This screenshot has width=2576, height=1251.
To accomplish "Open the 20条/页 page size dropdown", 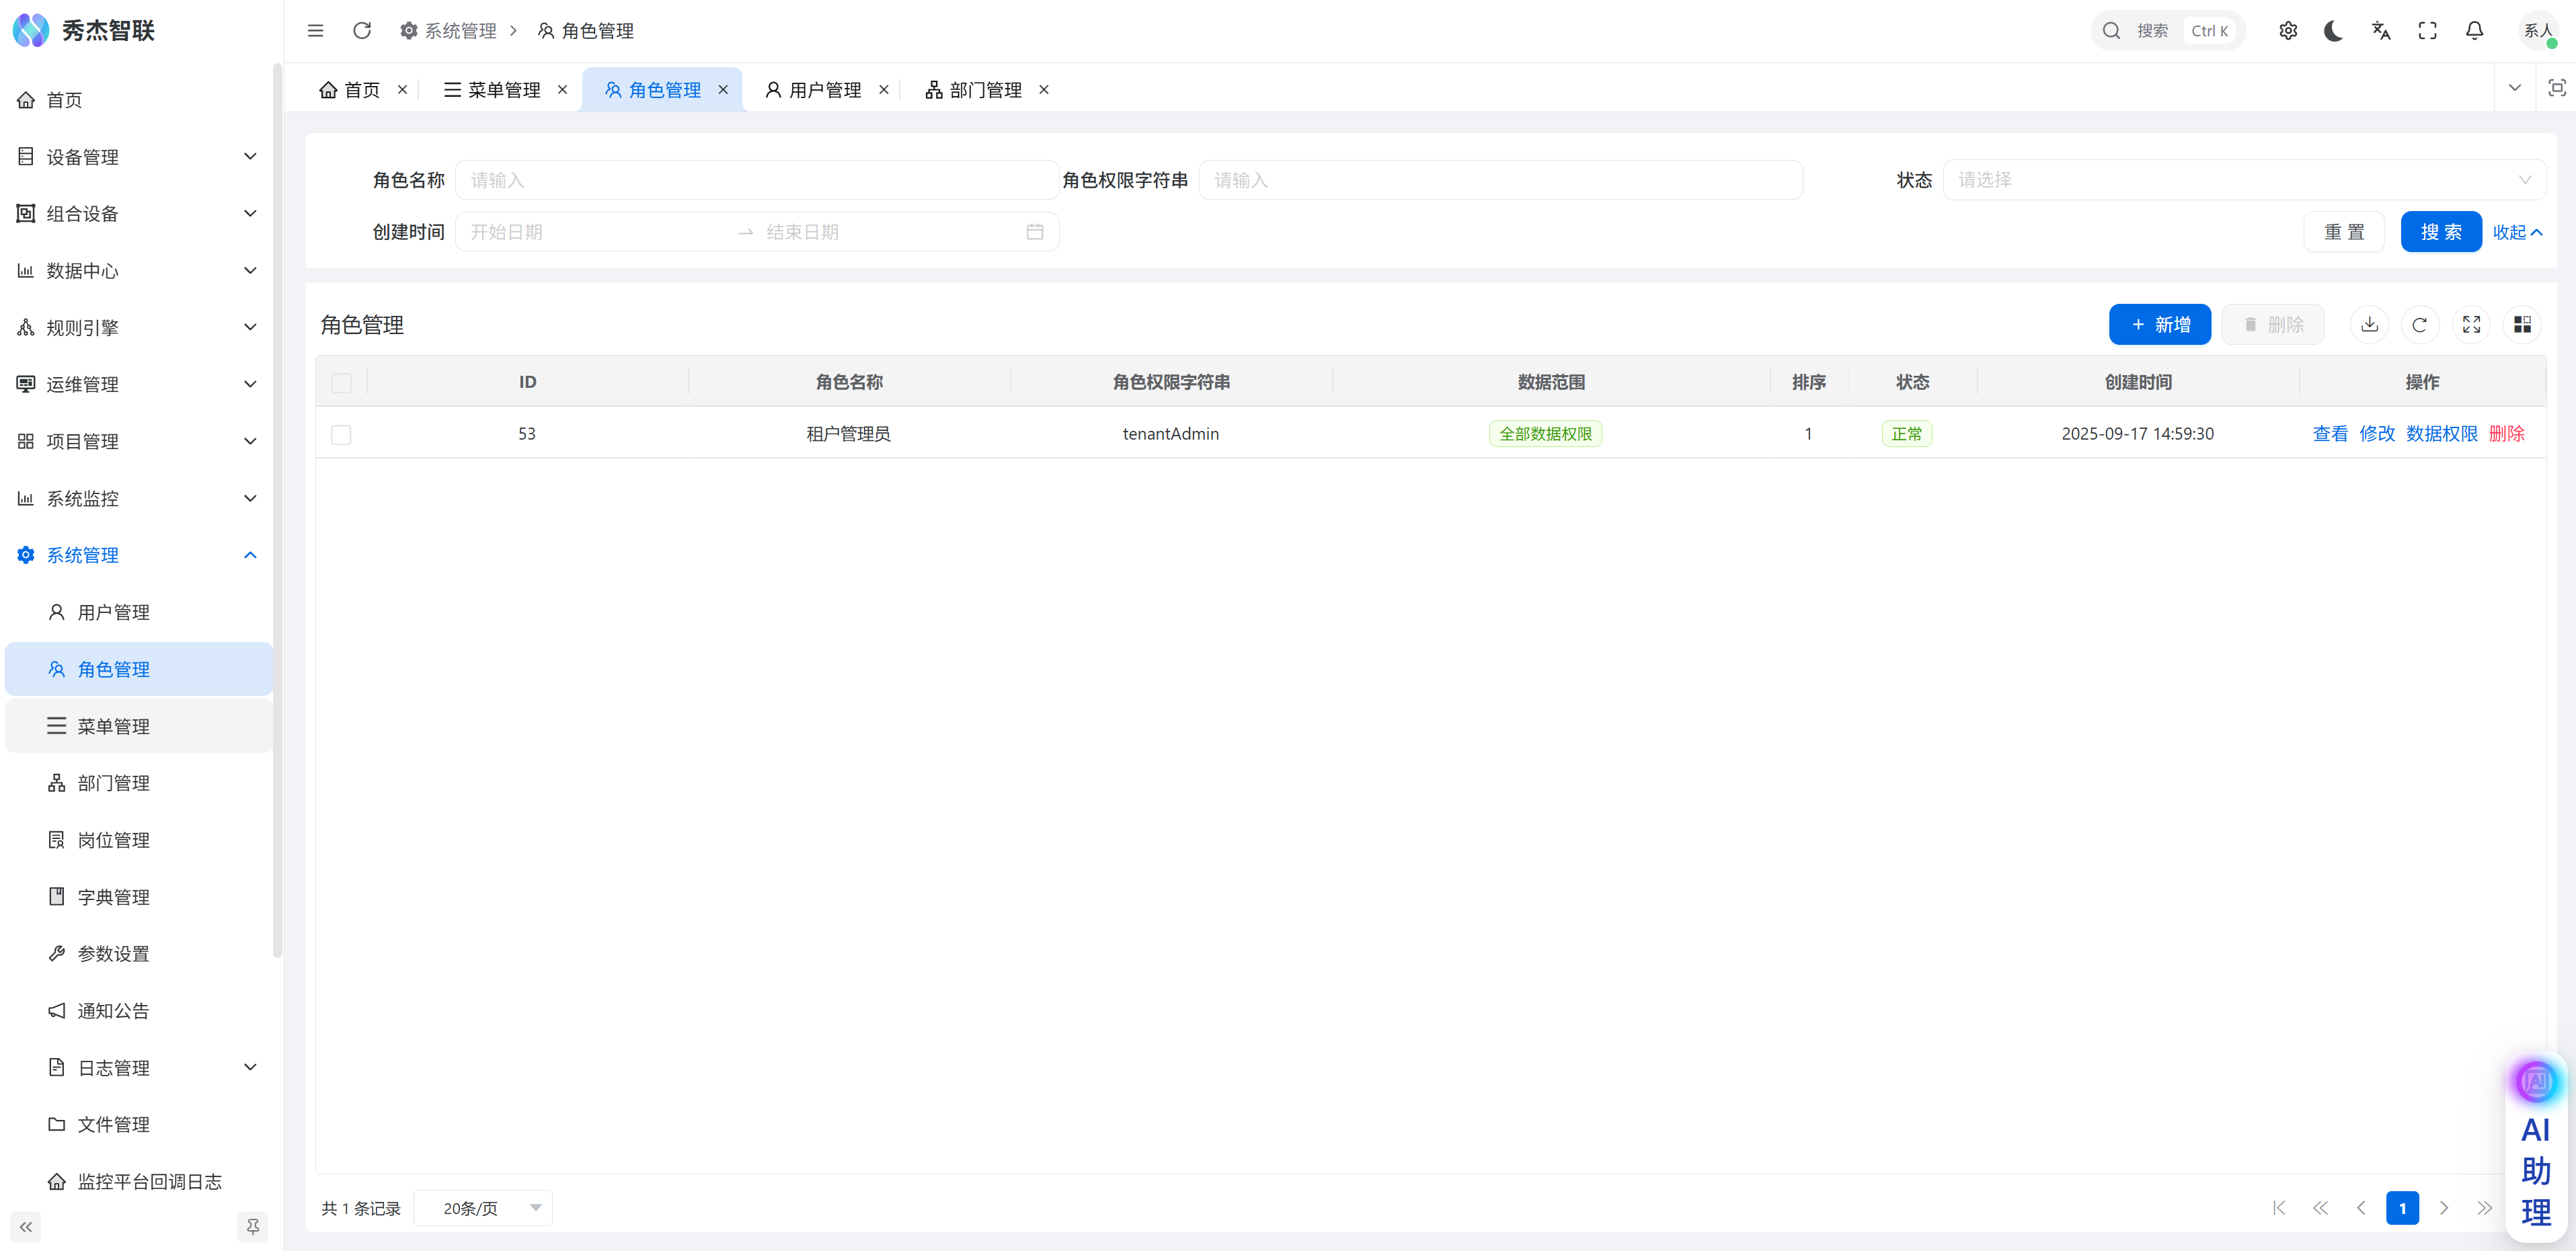I will pos(483,1208).
